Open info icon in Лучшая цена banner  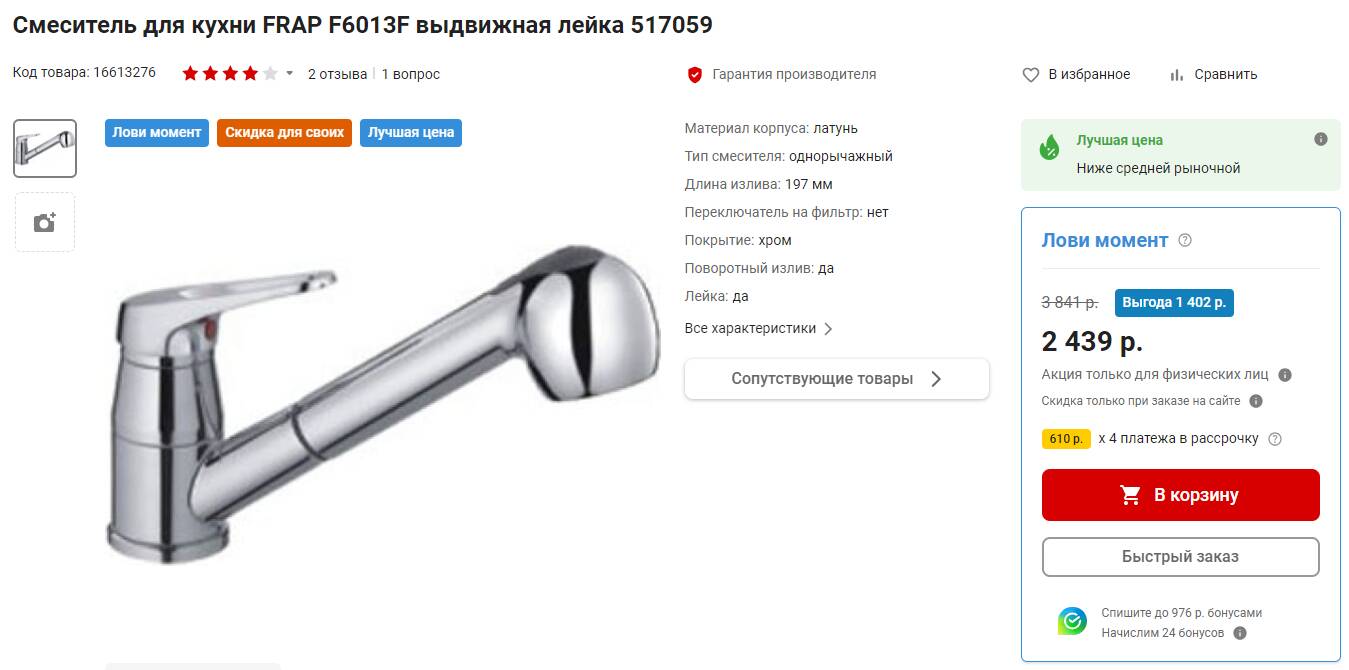[1321, 139]
